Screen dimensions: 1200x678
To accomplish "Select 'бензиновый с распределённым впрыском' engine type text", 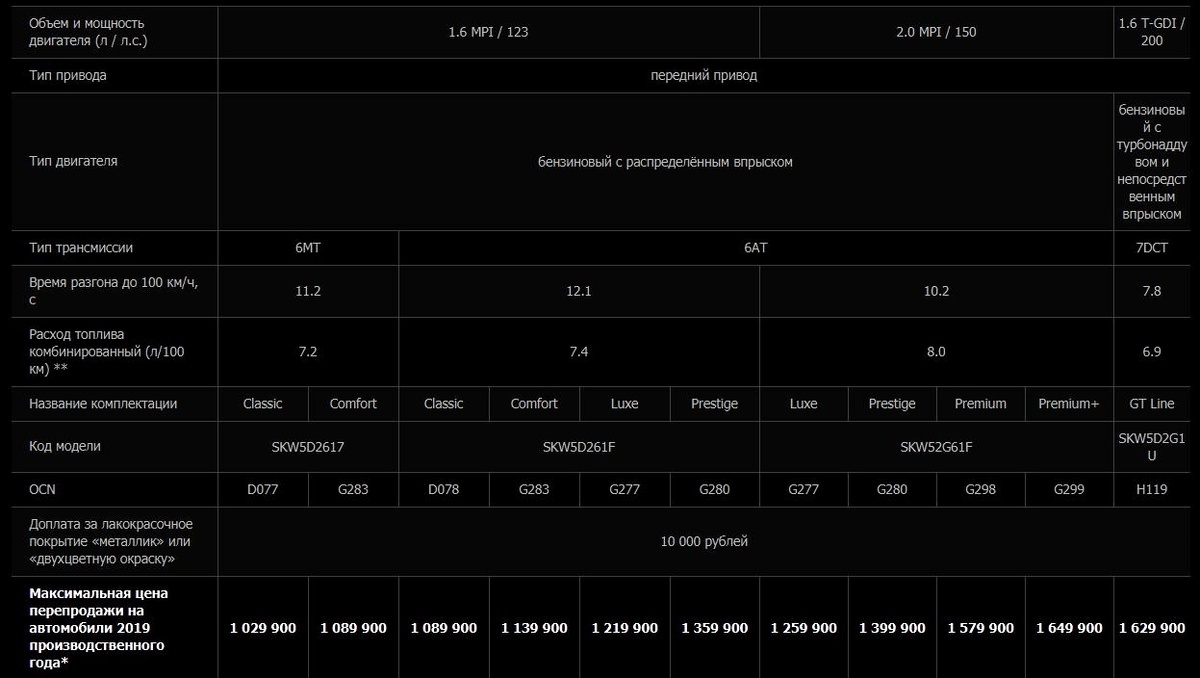I will coord(665,162).
